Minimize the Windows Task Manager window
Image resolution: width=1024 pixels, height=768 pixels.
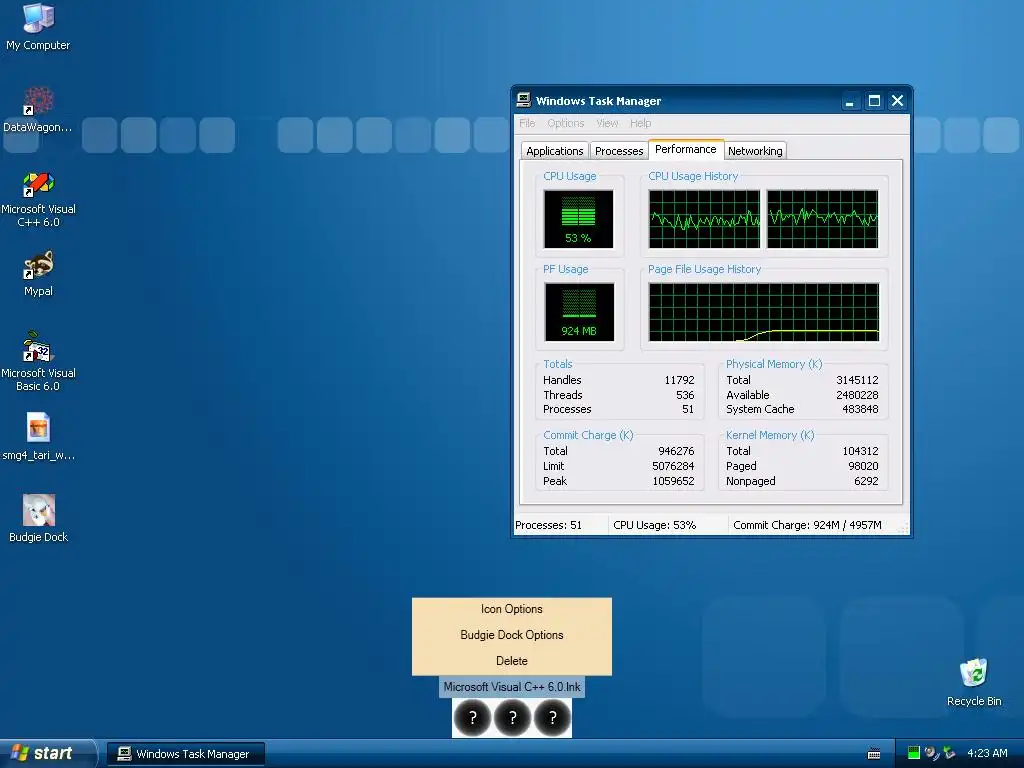(850, 101)
